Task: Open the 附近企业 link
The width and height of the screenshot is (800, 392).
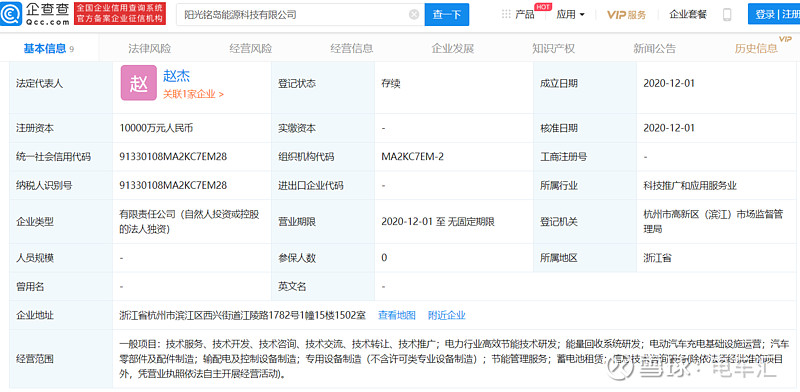Action: click(447, 315)
